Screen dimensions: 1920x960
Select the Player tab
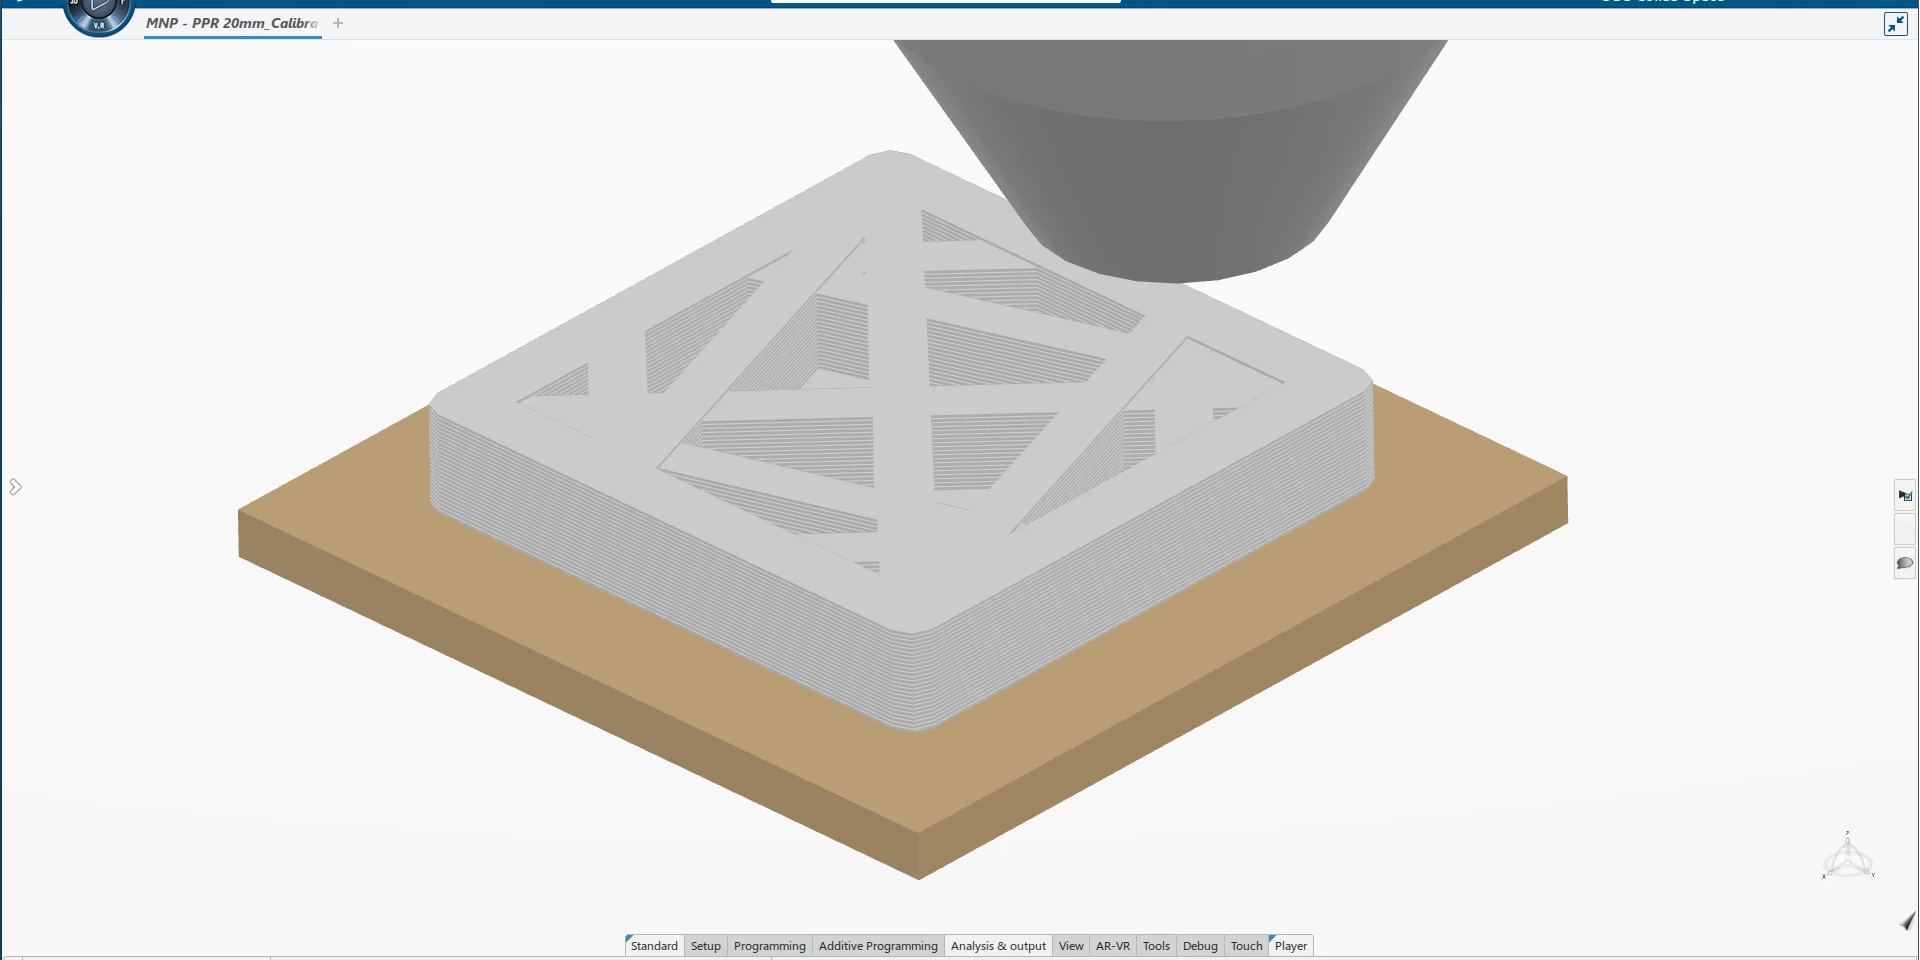(1290, 946)
